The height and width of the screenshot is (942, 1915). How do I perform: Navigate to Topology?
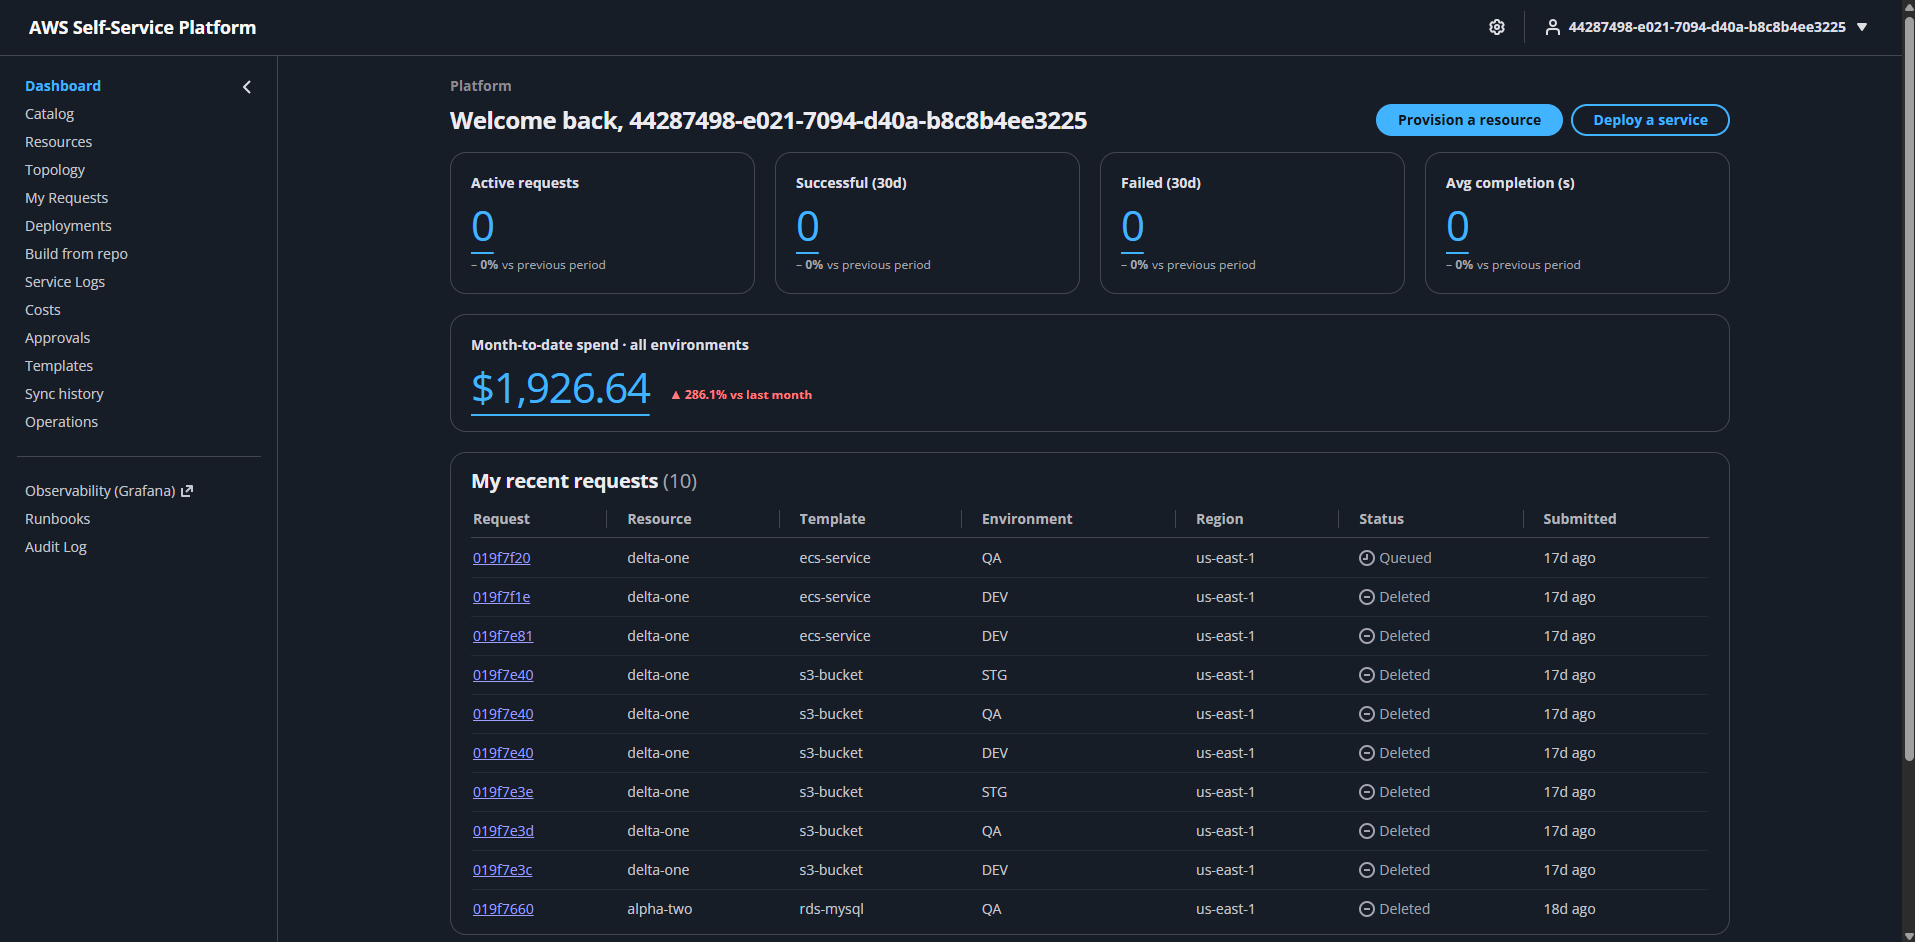[55, 170]
